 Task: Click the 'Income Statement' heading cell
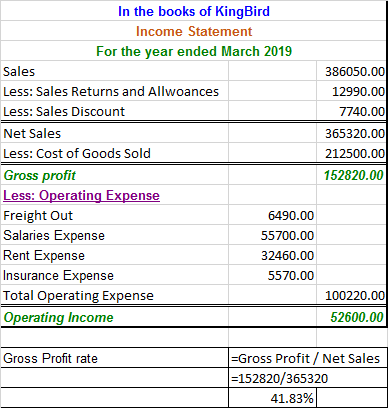(x=194, y=31)
